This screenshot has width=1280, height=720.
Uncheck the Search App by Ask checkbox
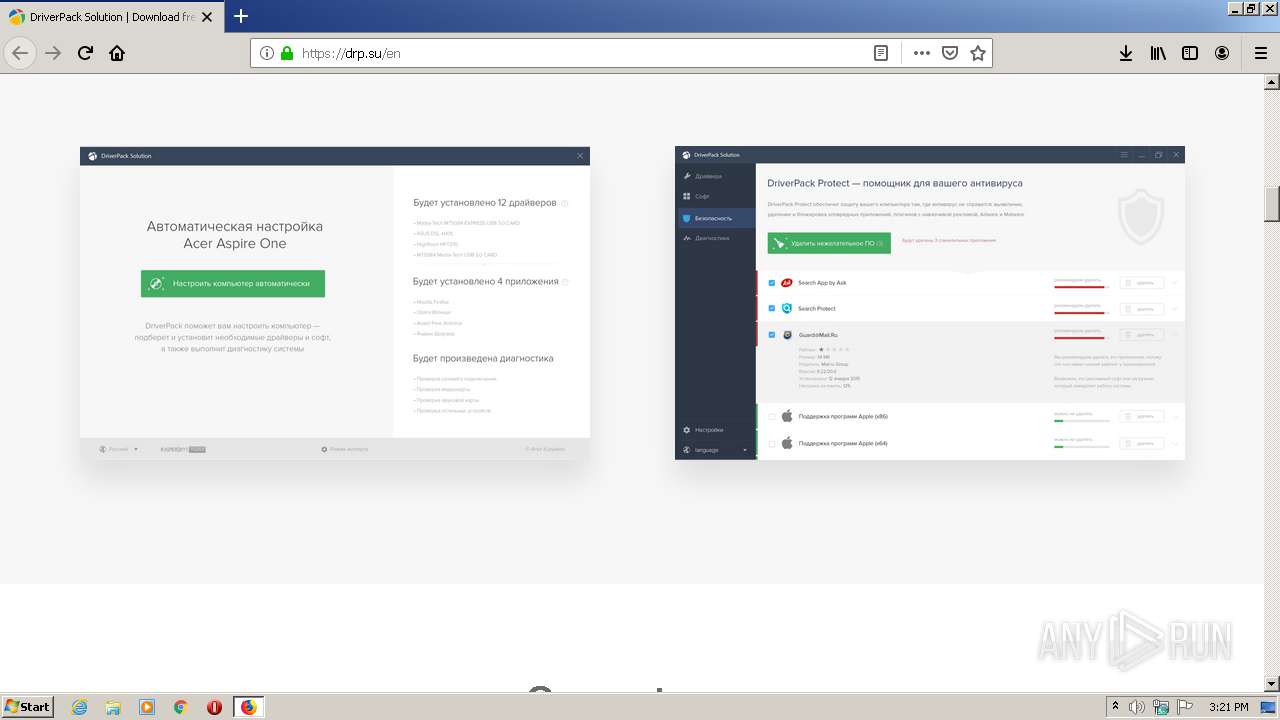click(772, 283)
